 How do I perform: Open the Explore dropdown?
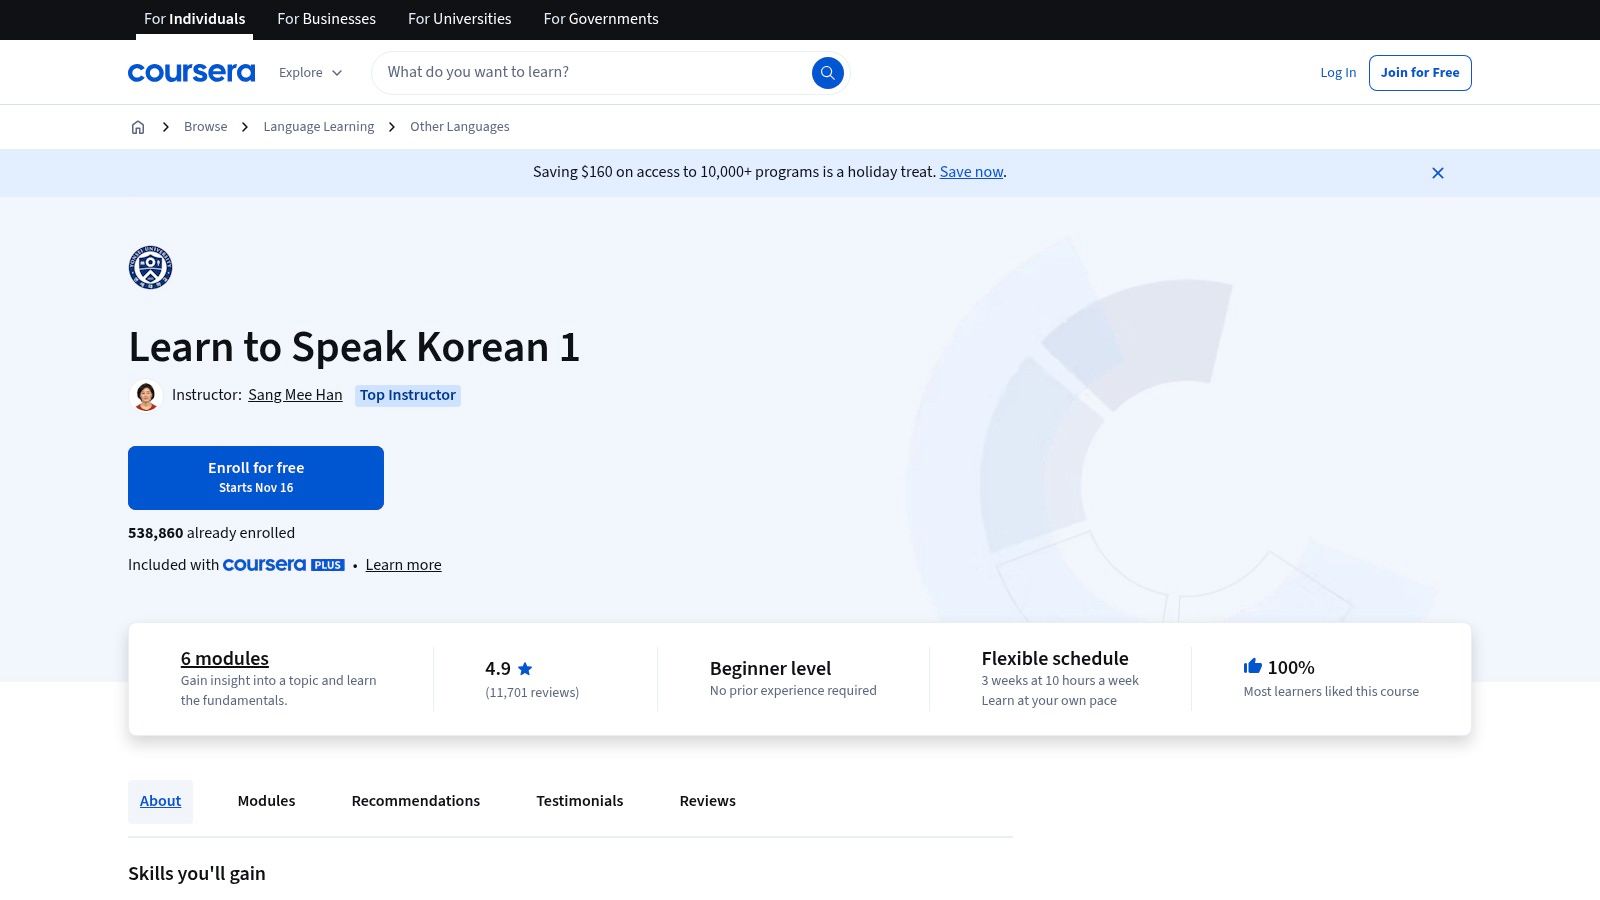point(310,72)
